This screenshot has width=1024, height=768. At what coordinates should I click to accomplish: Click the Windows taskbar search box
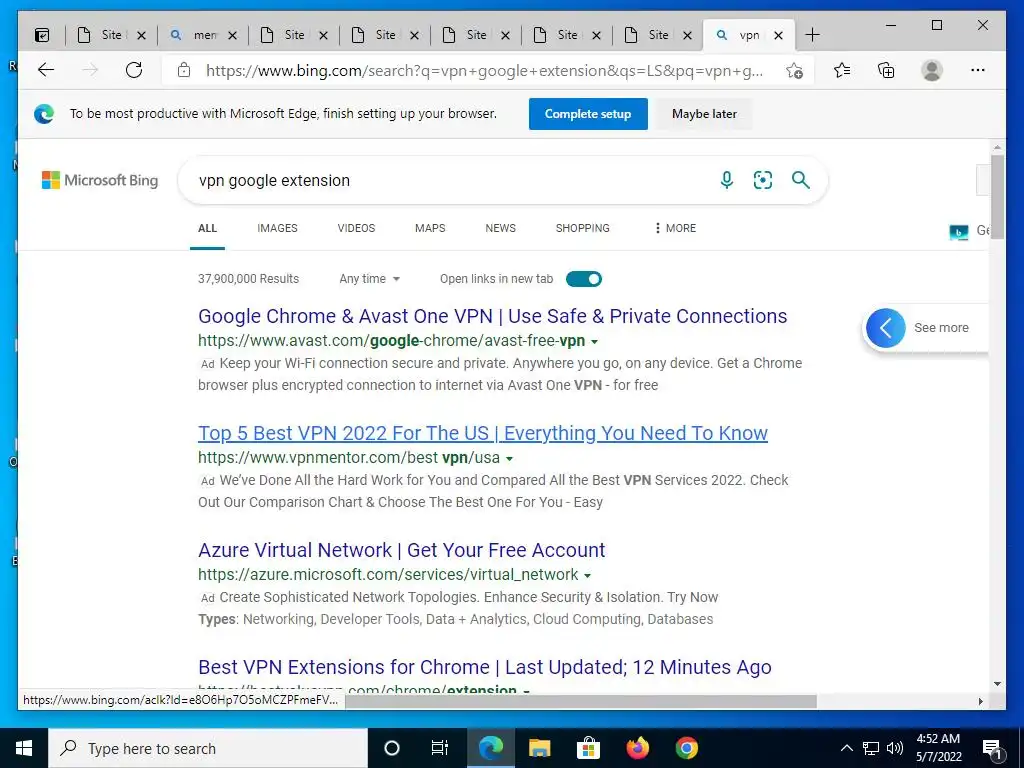(x=208, y=748)
